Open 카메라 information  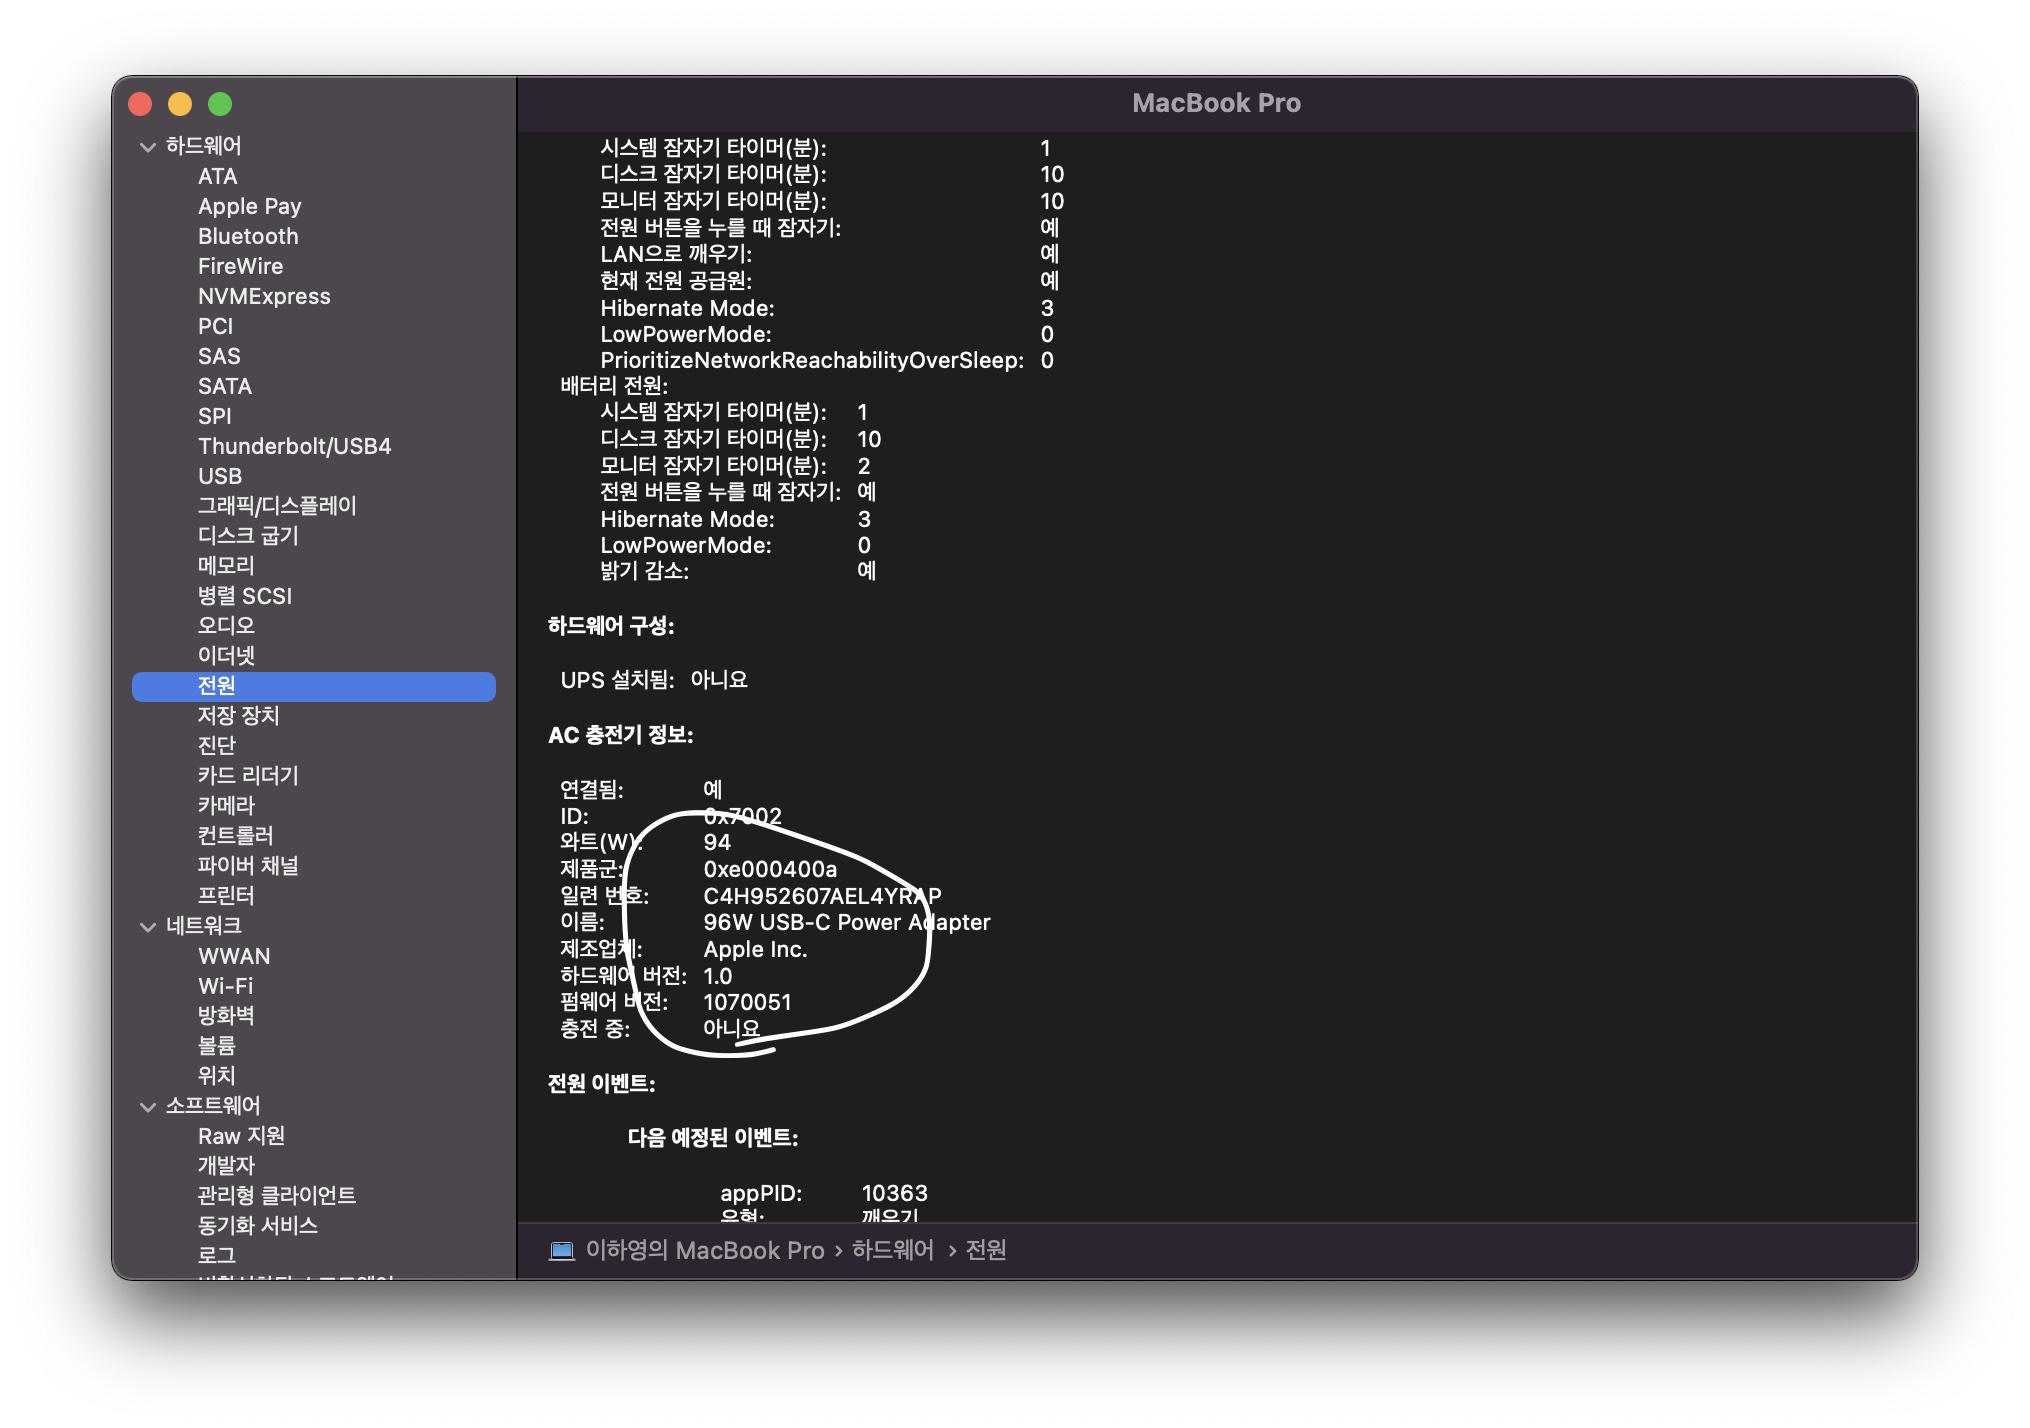pos(226,806)
